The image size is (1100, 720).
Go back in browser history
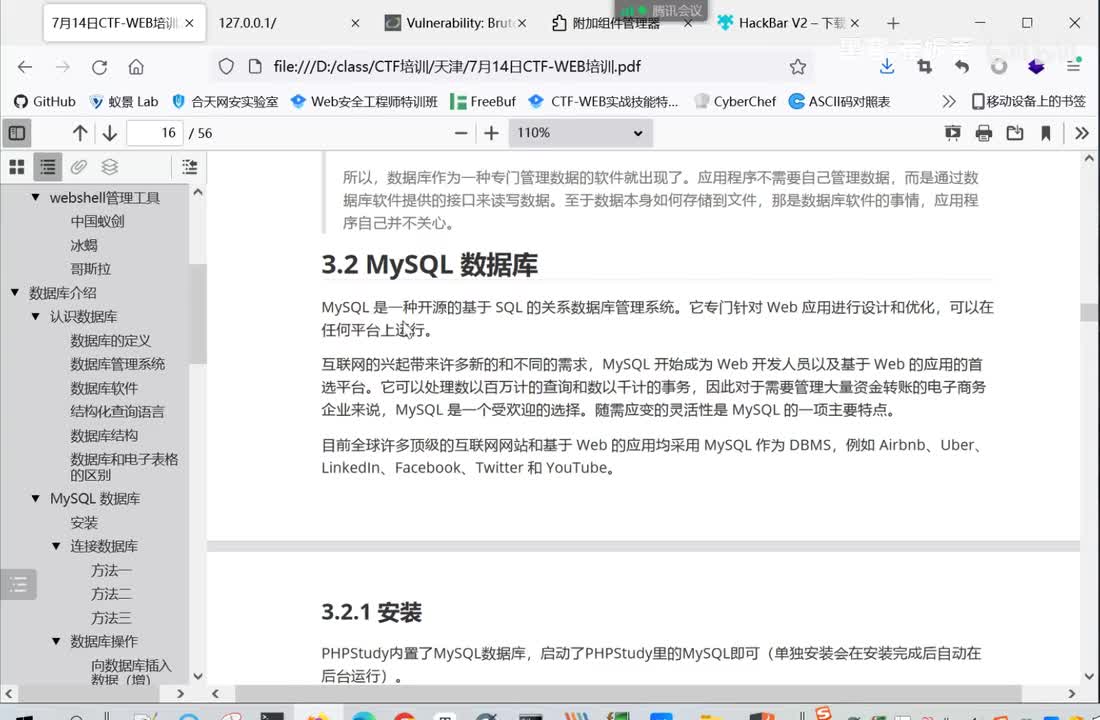coord(25,67)
